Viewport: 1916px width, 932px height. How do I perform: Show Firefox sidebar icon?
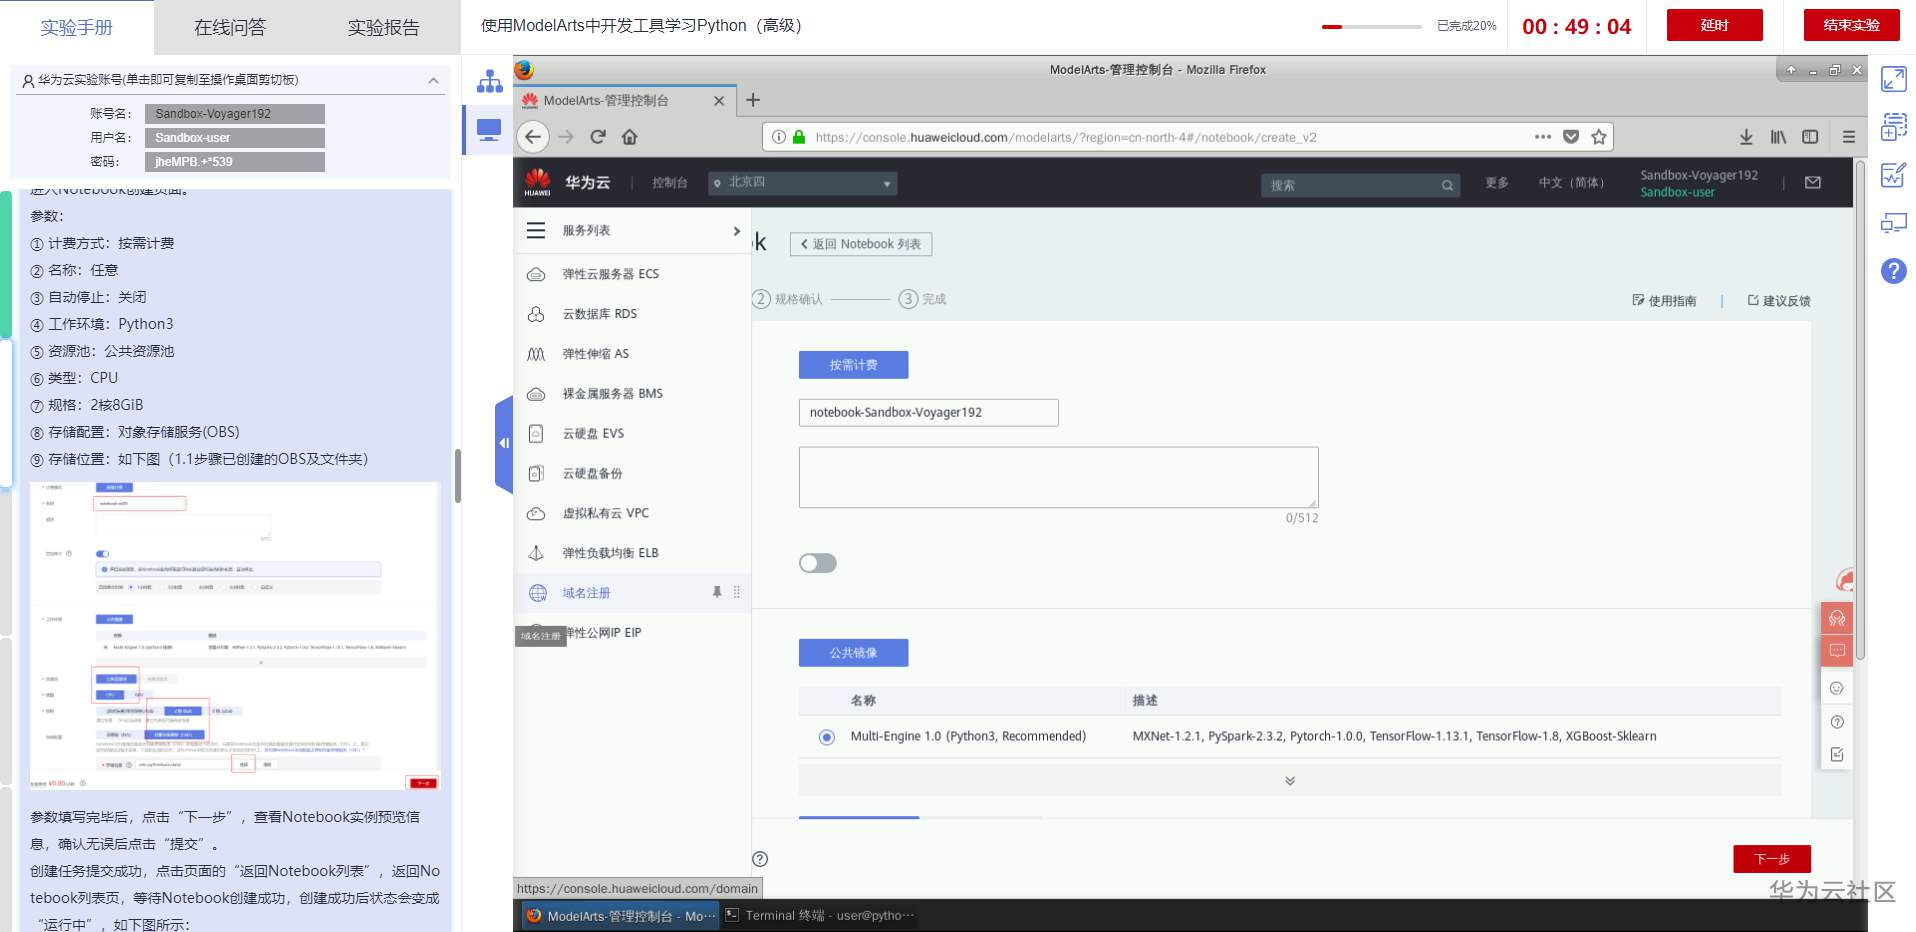point(1810,137)
